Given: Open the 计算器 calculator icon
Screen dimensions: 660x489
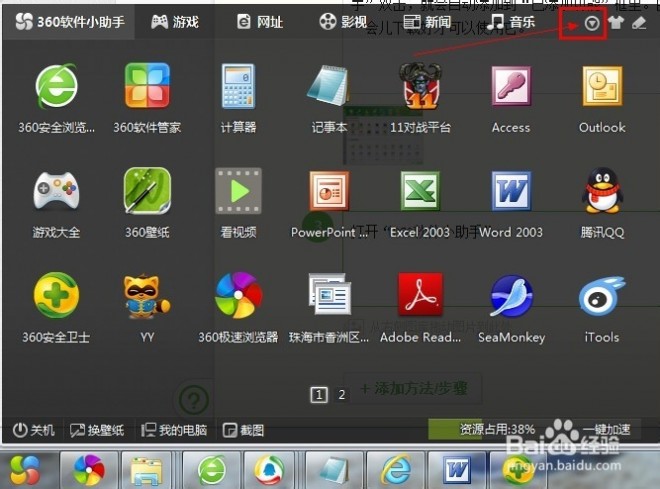Looking at the screenshot, I should click(x=238, y=86).
